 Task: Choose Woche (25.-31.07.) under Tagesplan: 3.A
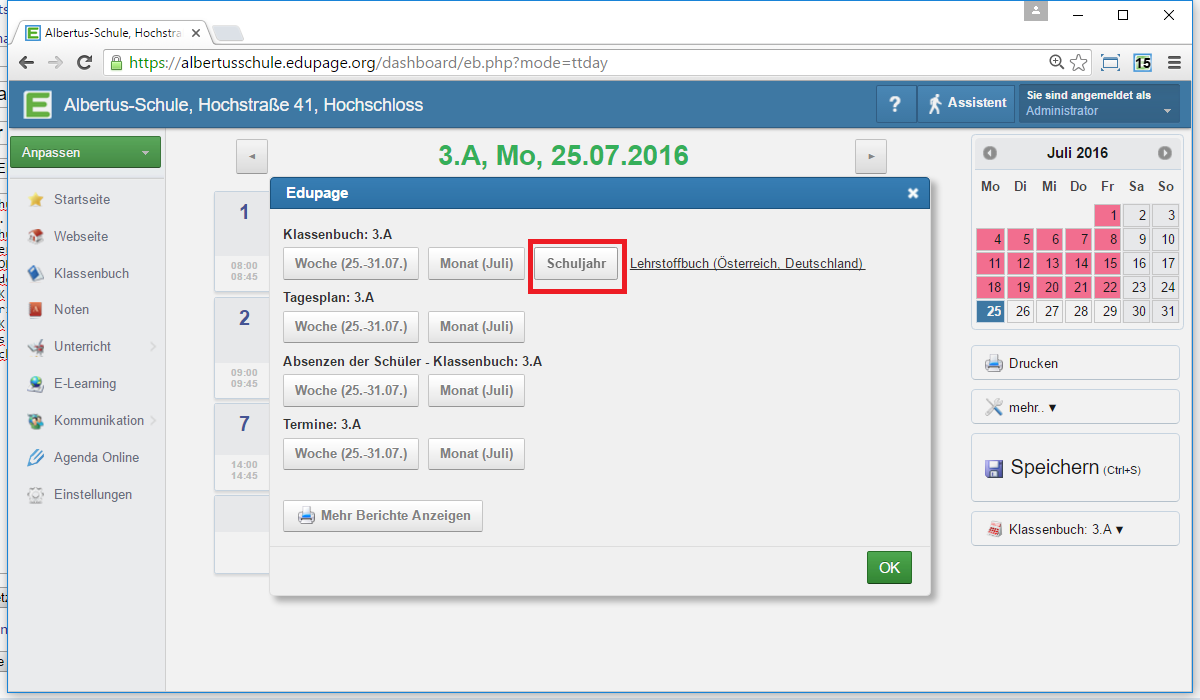[351, 326]
